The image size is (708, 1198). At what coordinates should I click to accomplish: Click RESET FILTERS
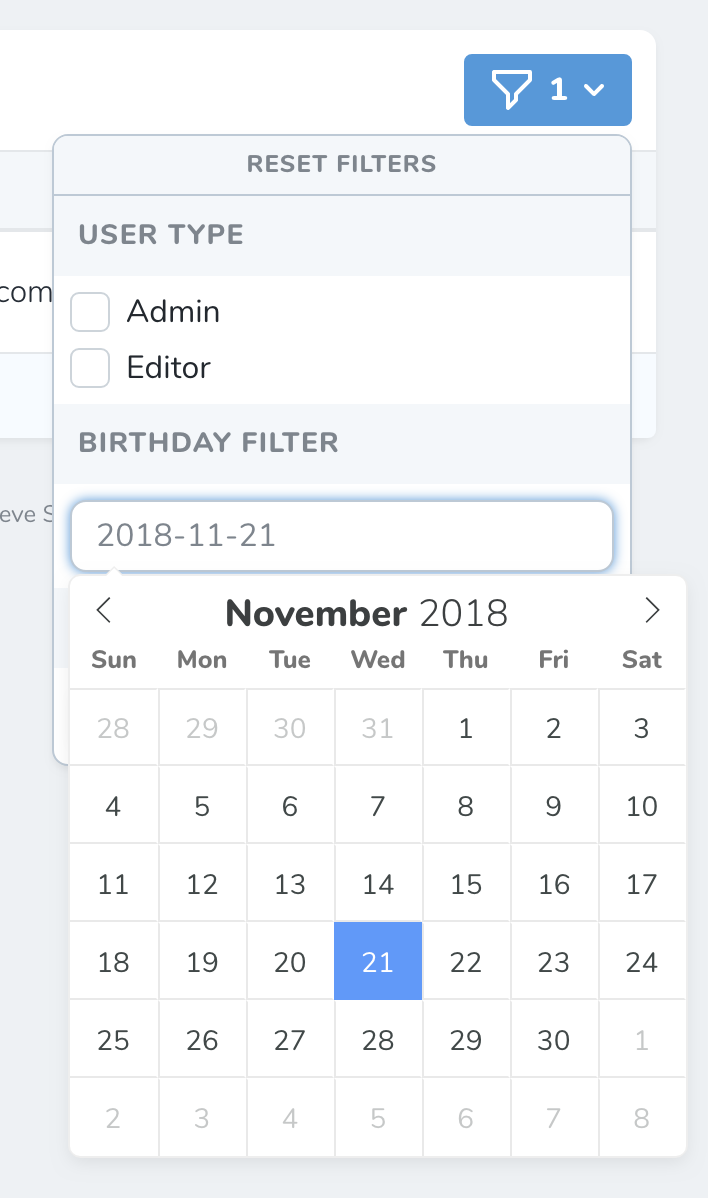342,164
